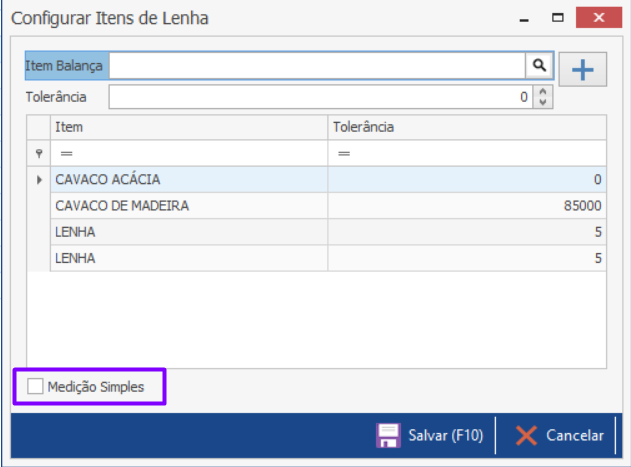Enable the Medição Simples checkbox
The height and width of the screenshot is (467, 631).
coord(35,386)
